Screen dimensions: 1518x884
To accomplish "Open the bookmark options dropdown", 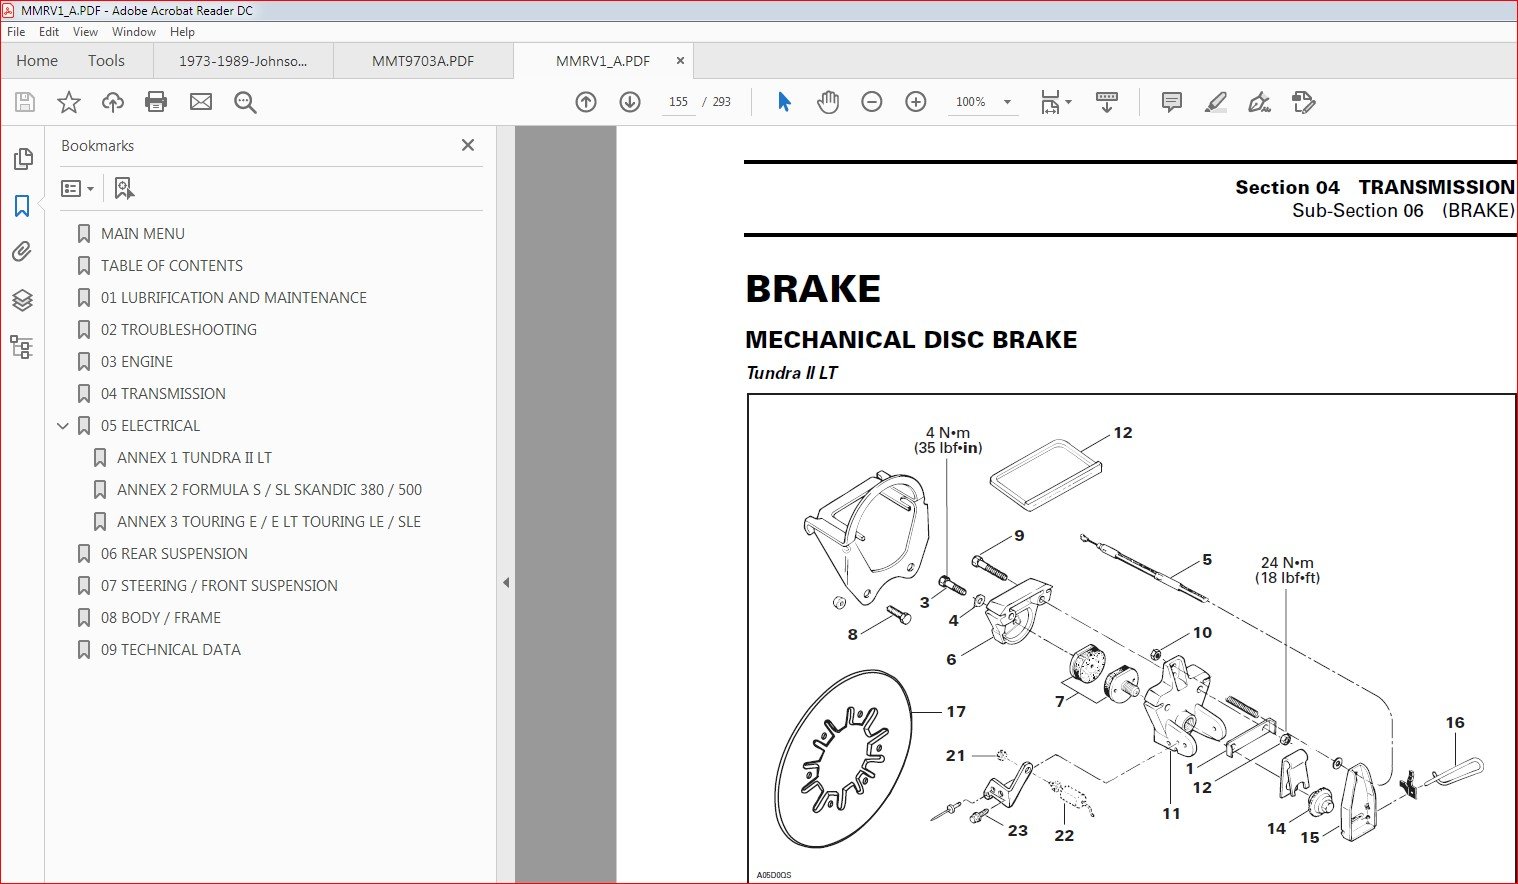I will point(77,188).
